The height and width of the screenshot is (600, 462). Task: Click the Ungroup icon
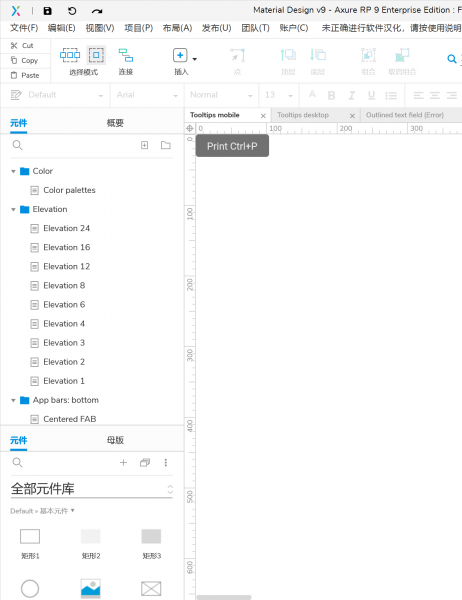click(x=402, y=55)
